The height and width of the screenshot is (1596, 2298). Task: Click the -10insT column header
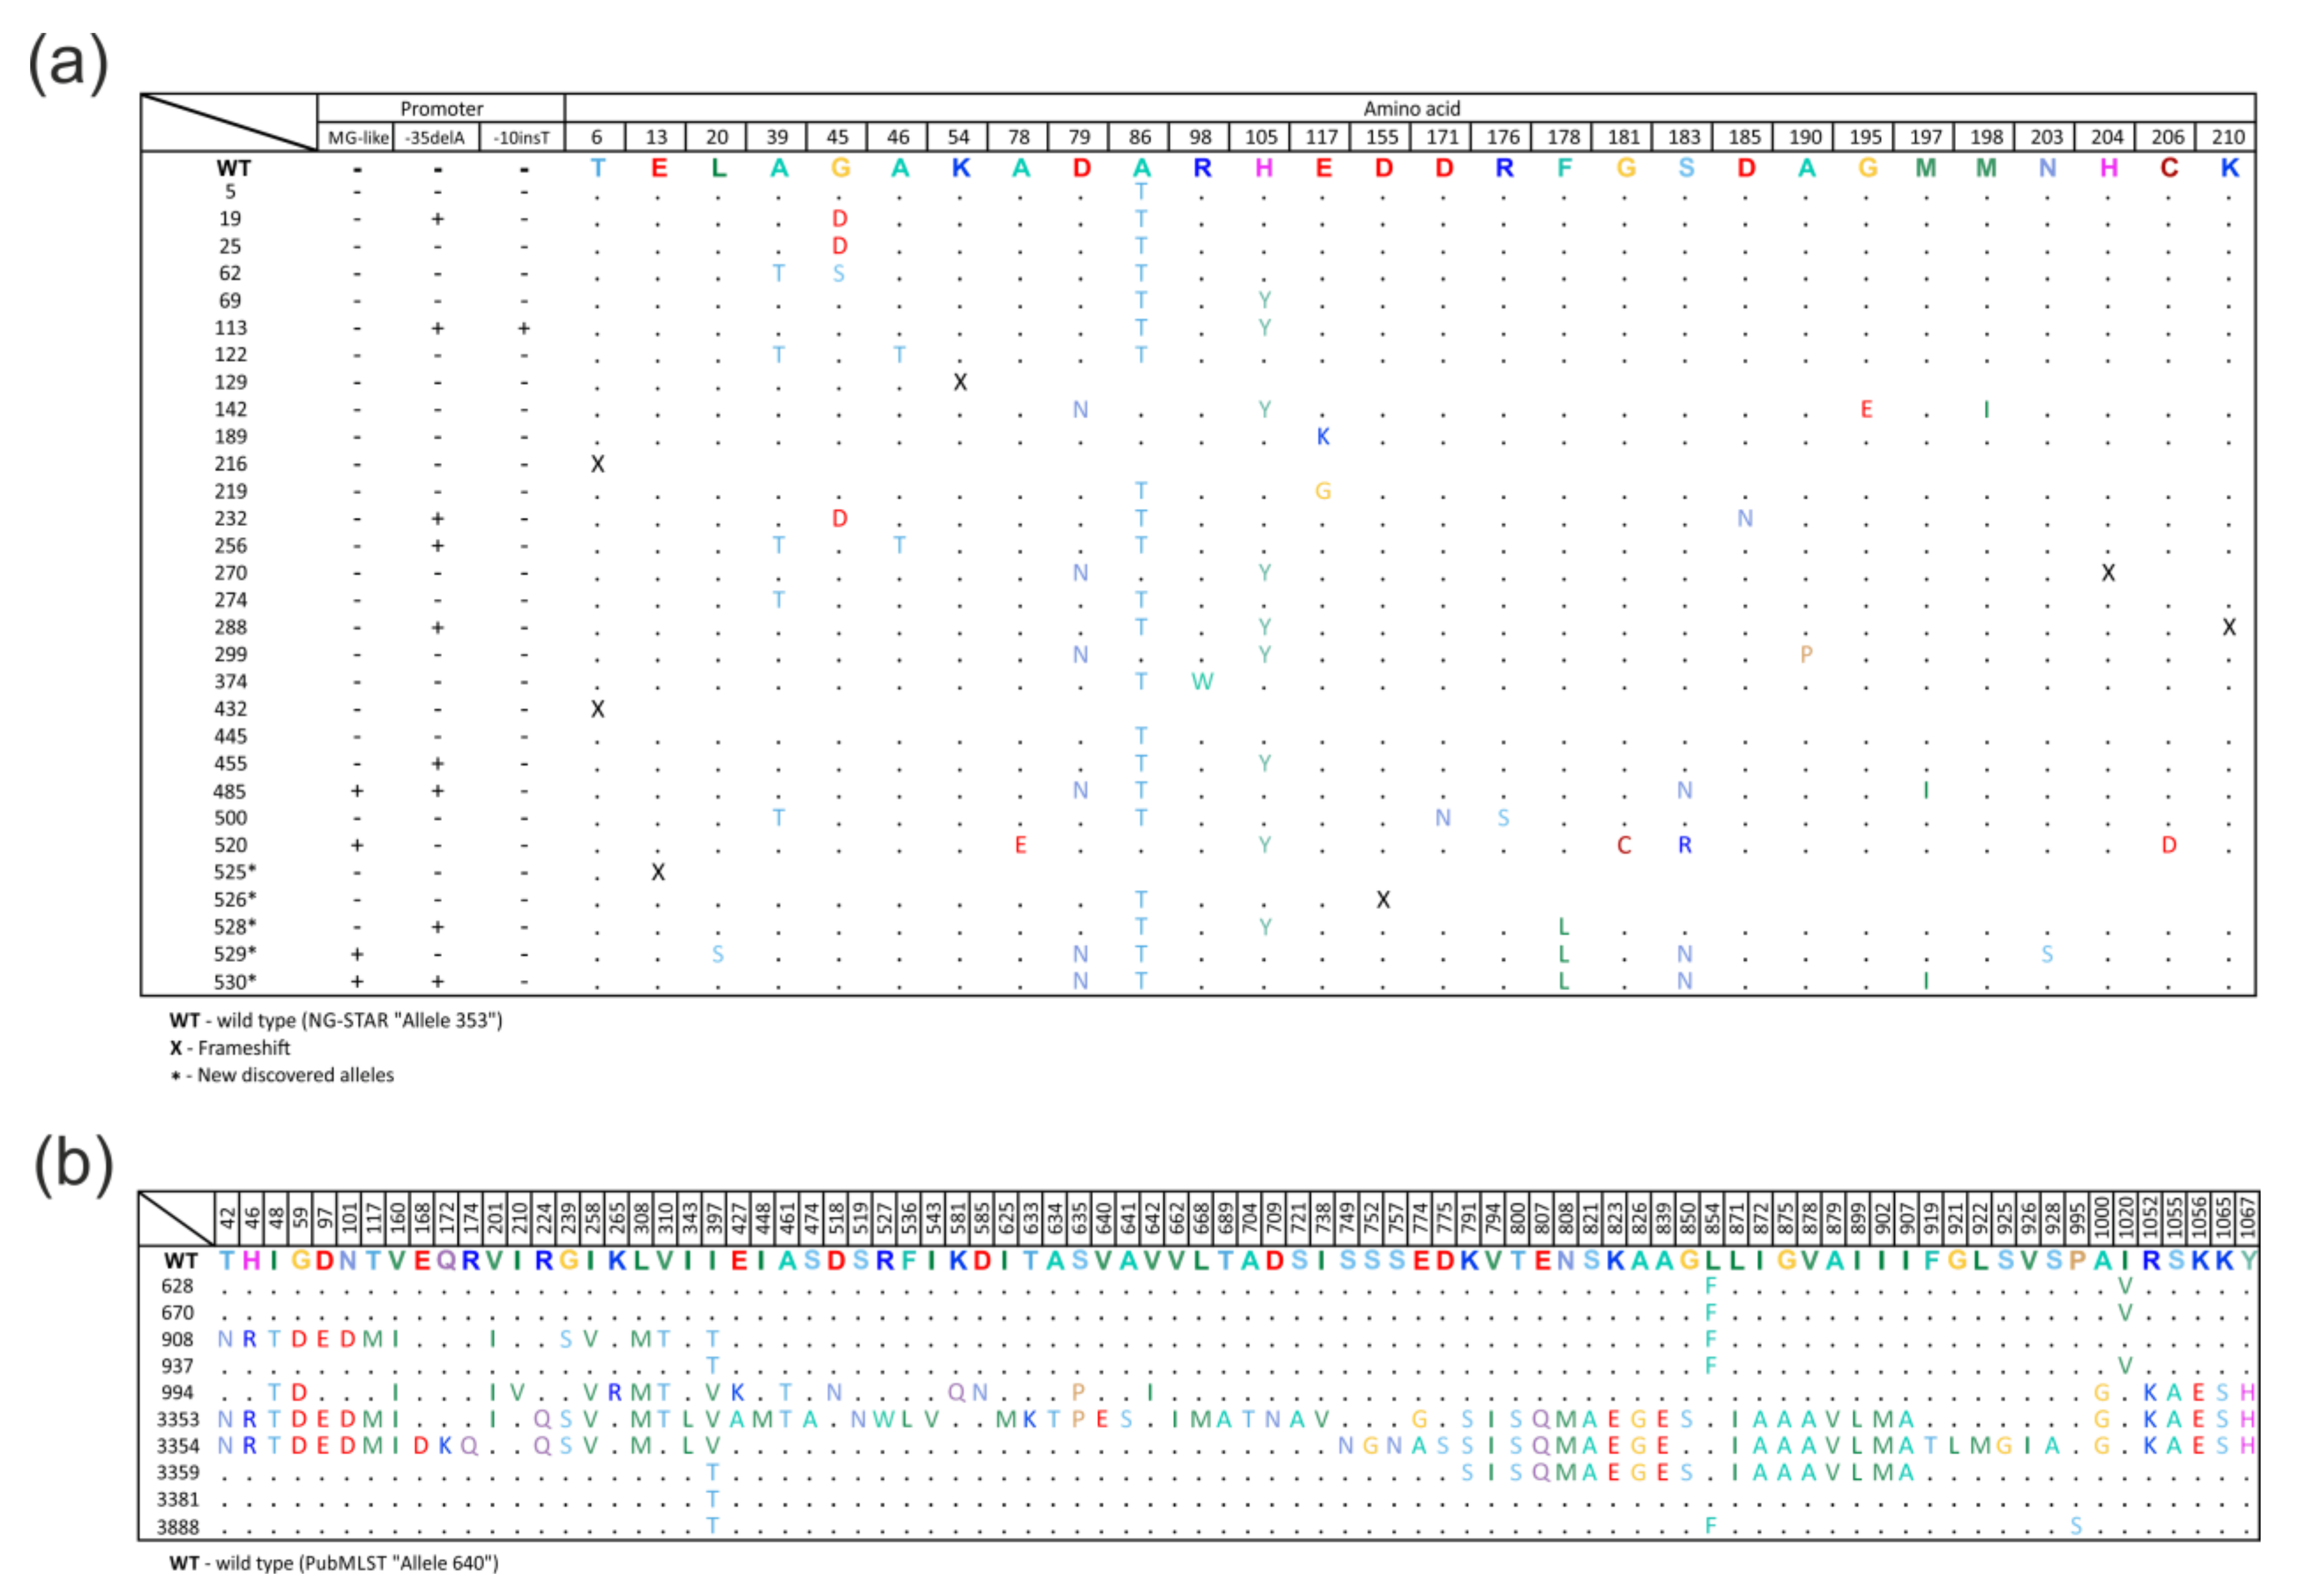[521, 137]
